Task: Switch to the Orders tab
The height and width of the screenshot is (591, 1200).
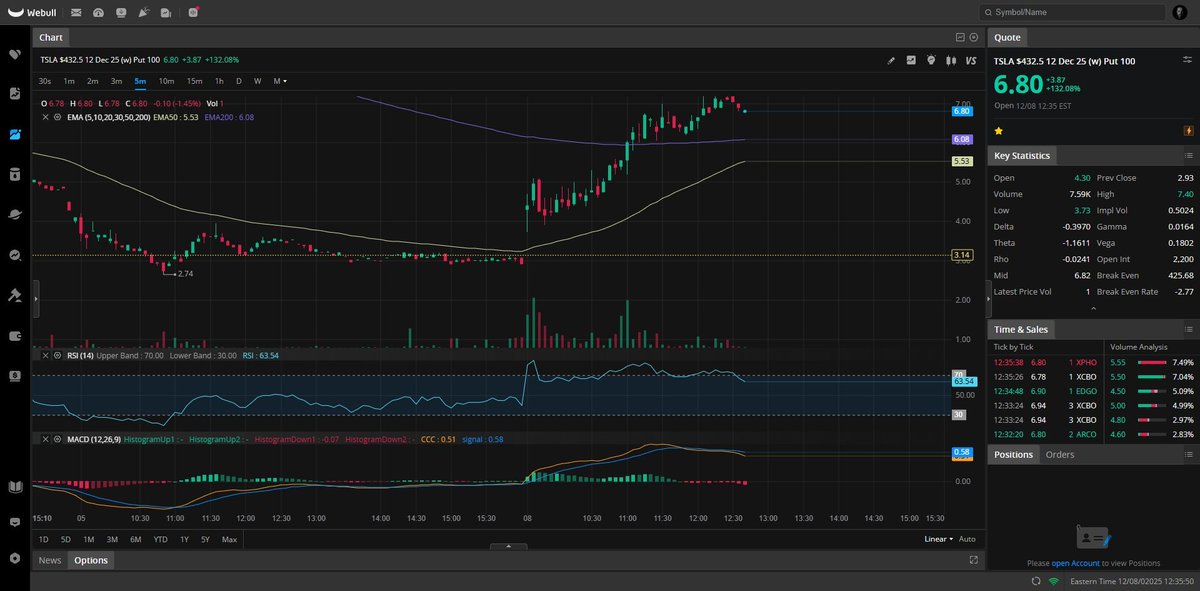Action: [x=1059, y=454]
